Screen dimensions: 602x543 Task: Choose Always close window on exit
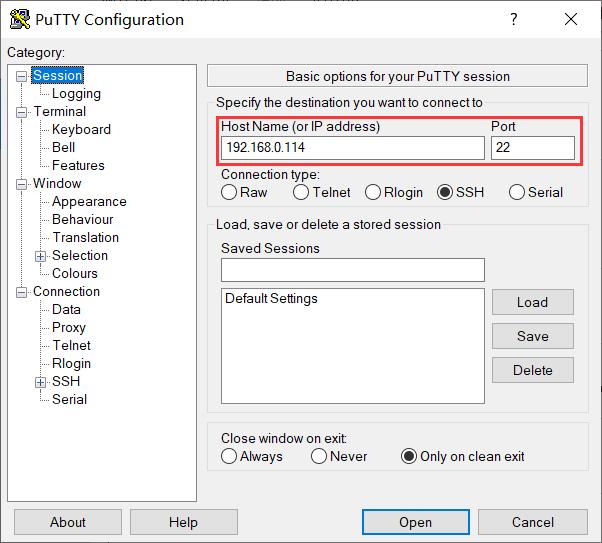229,456
